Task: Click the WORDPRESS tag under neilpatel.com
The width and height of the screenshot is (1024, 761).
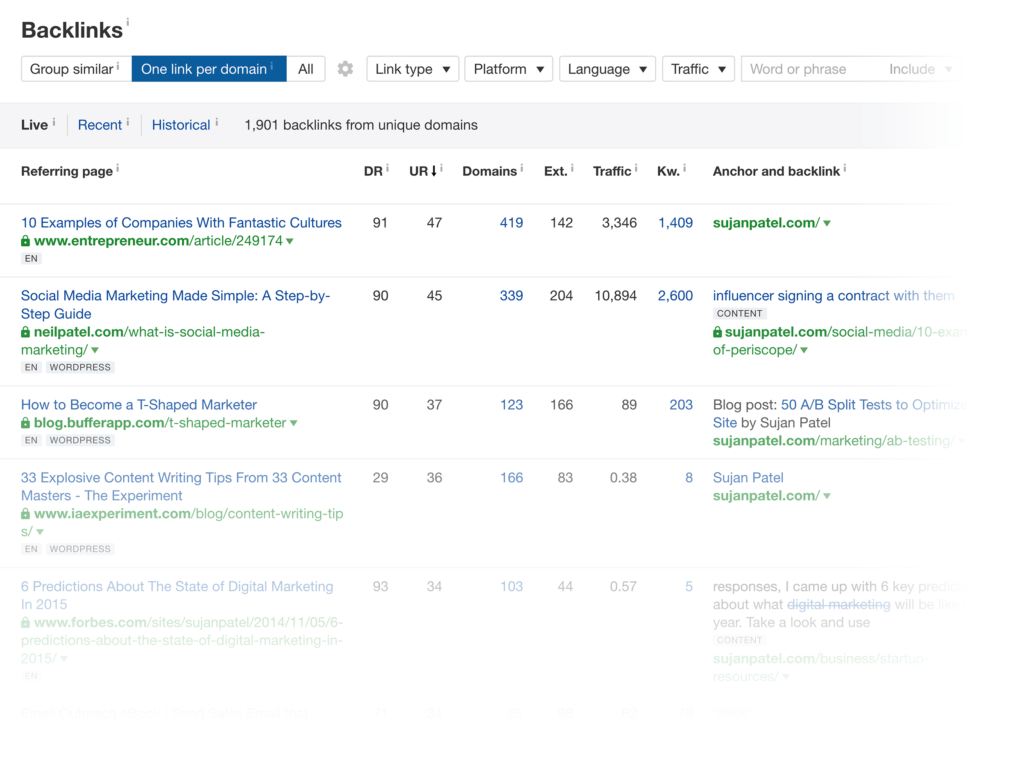Action: pos(80,367)
